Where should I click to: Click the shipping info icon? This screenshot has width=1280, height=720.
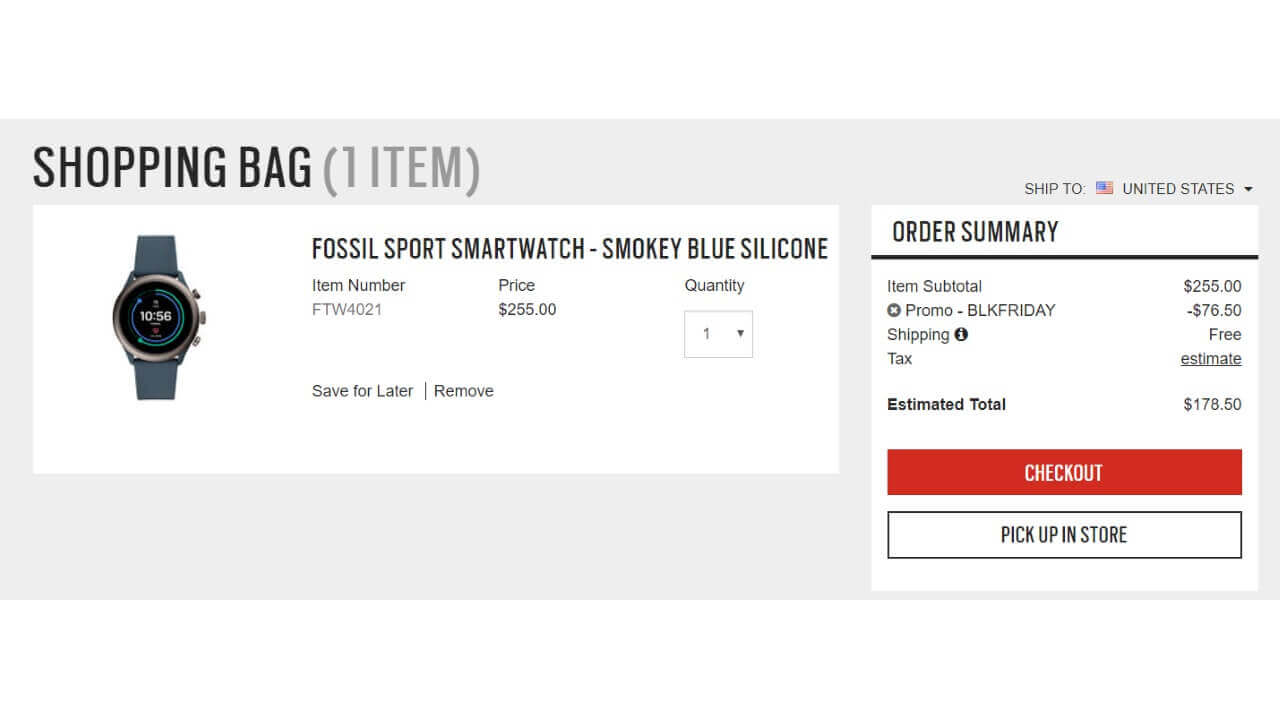[961, 335]
